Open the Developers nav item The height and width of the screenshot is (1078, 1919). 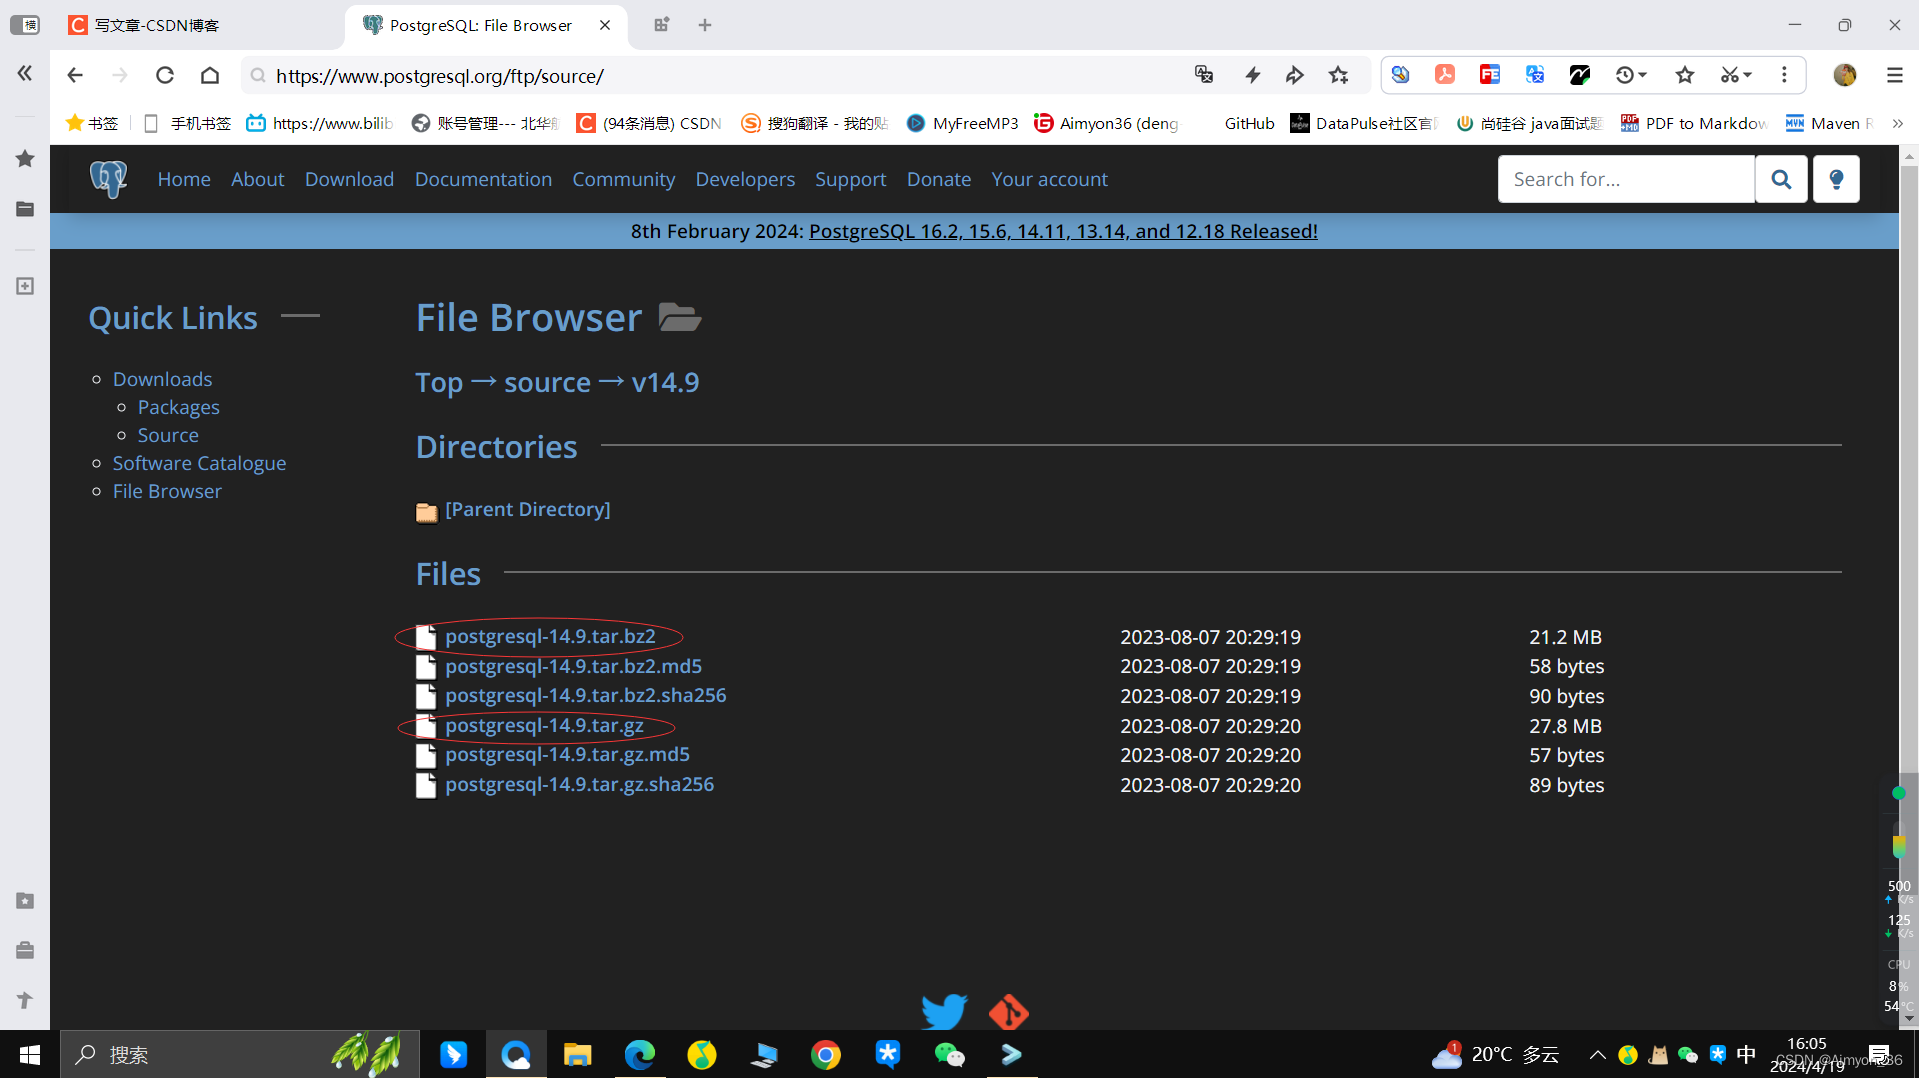745,179
